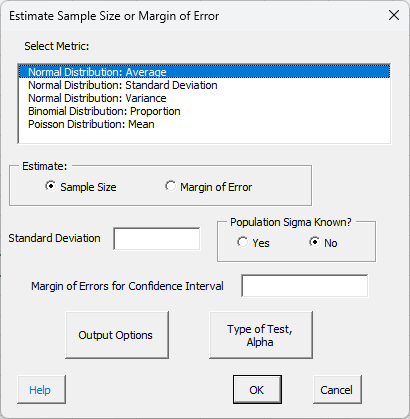This screenshot has height=419, width=410.
Task: Click the dialog title bar text
Action: 114,16
